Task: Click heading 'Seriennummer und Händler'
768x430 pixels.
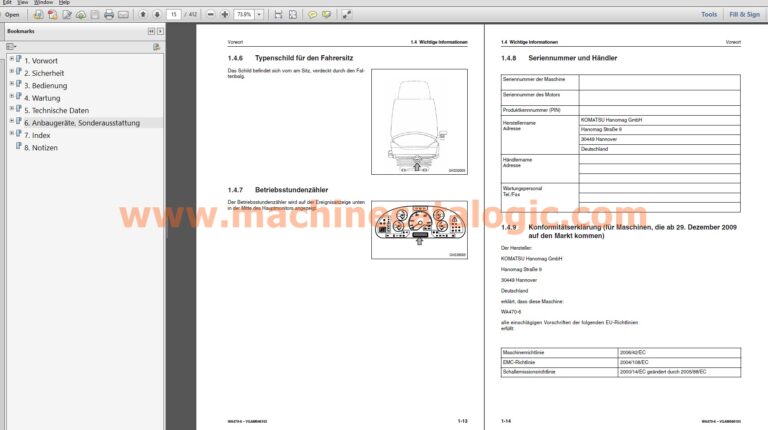Action: click(573, 58)
